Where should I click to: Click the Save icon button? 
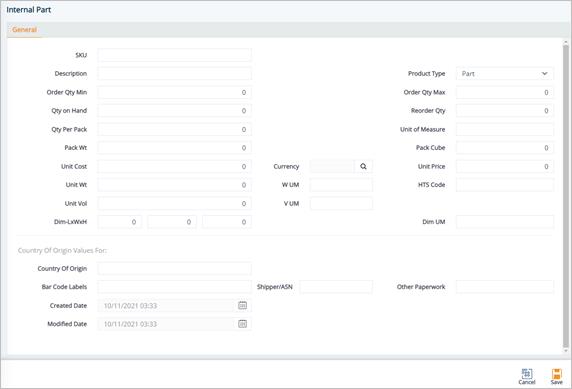click(556, 377)
